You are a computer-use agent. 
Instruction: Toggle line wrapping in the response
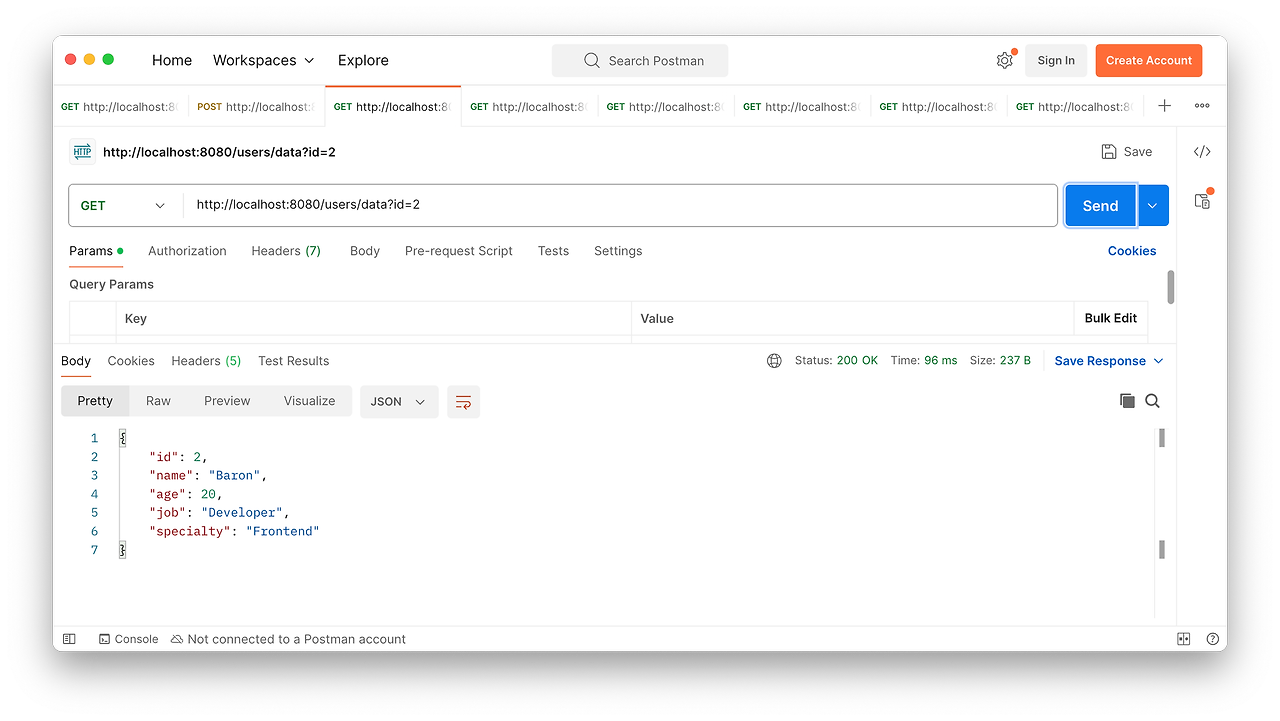pyautogui.click(x=463, y=401)
